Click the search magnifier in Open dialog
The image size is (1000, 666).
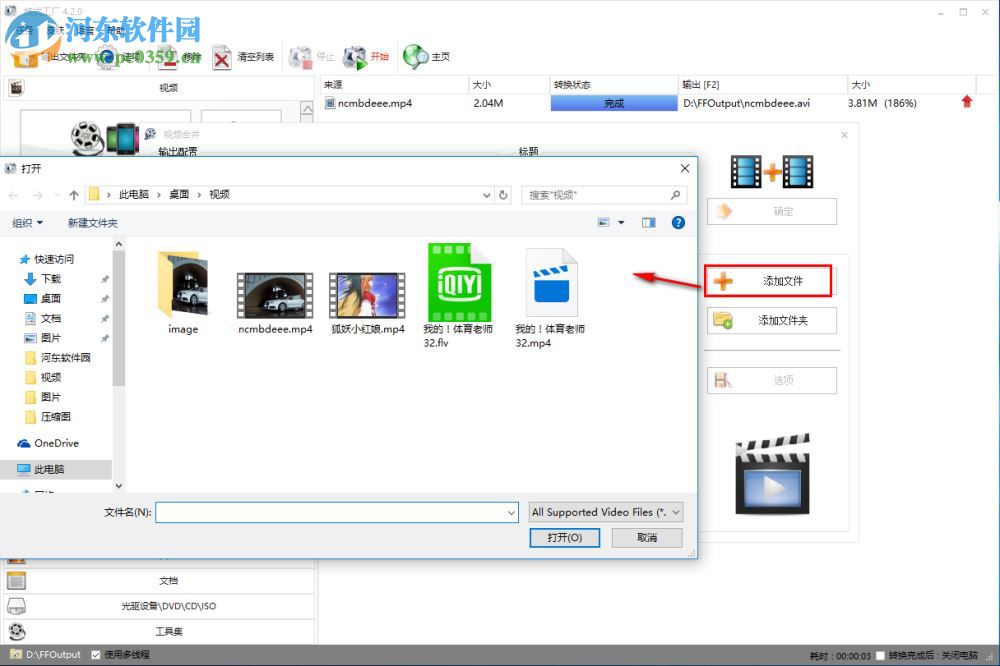(675, 195)
